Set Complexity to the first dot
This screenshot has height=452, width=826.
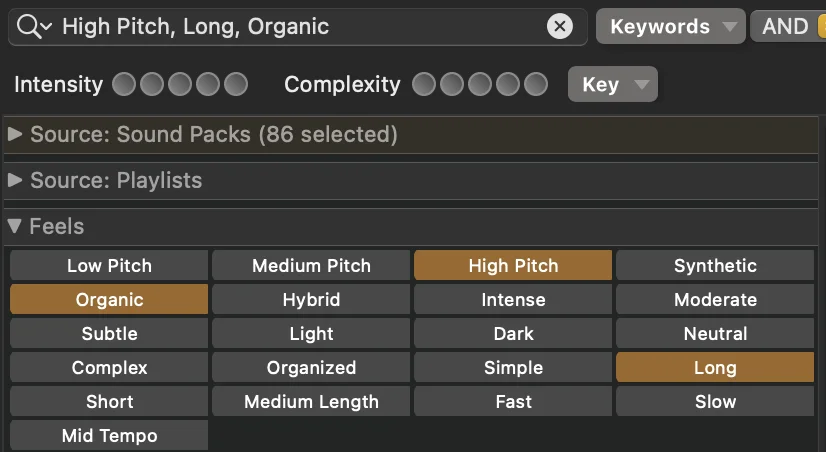tap(424, 84)
